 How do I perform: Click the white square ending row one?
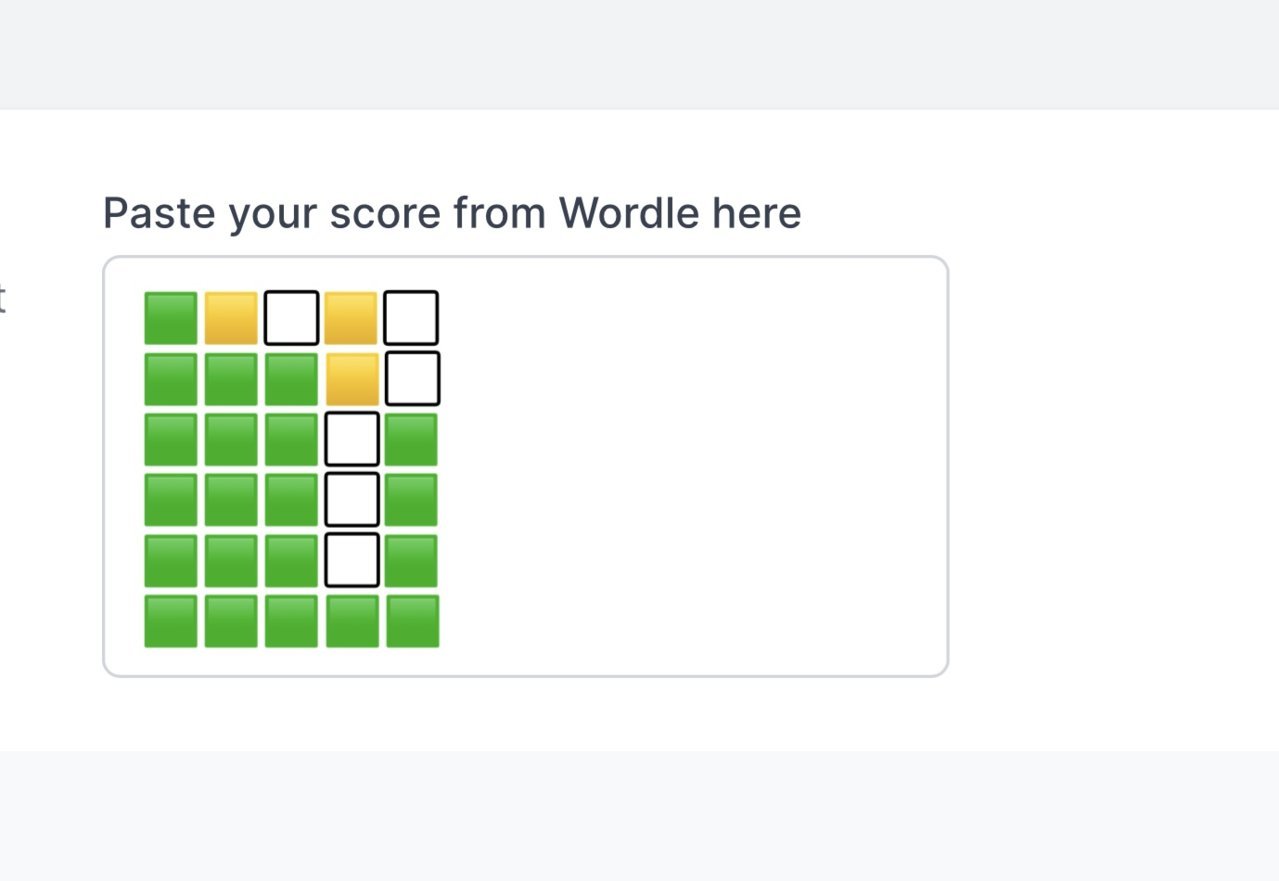click(411, 318)
